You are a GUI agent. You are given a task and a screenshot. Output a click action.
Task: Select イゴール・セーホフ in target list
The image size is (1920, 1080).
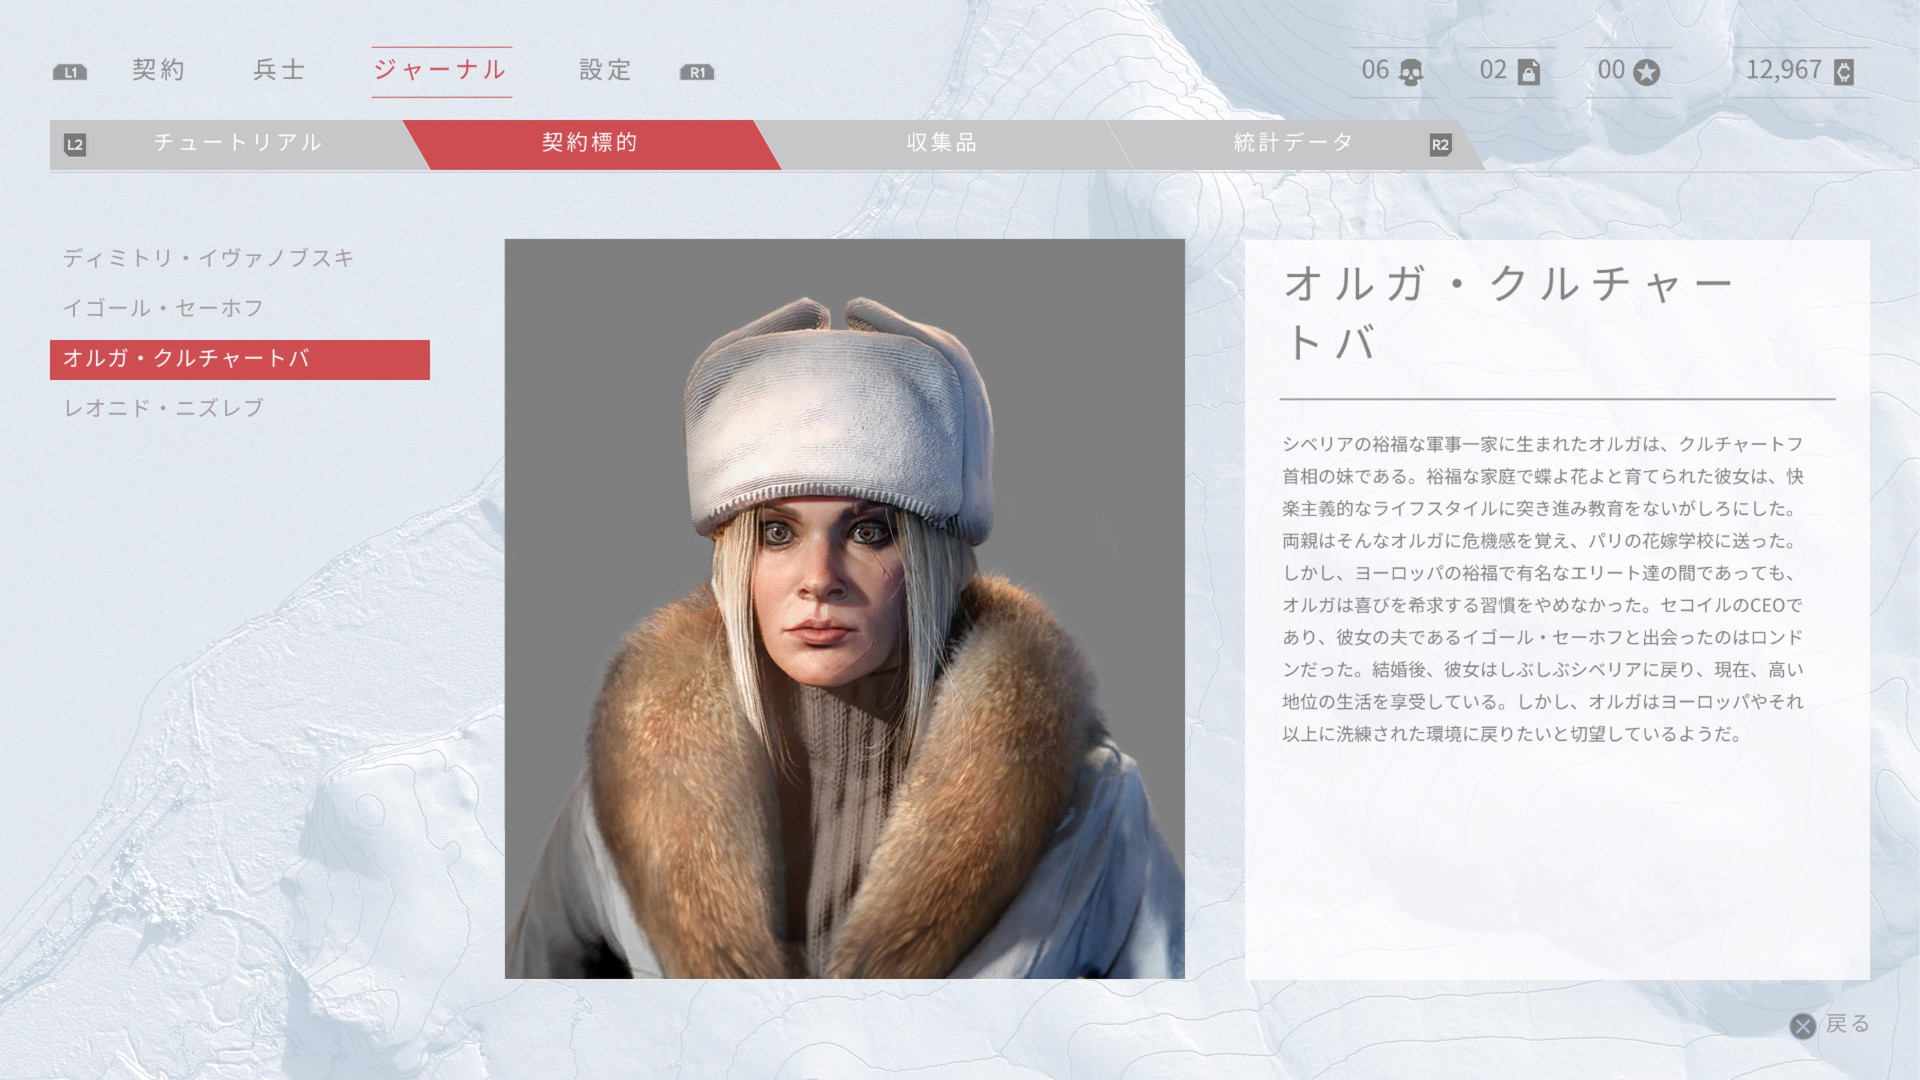click(164, 309)
